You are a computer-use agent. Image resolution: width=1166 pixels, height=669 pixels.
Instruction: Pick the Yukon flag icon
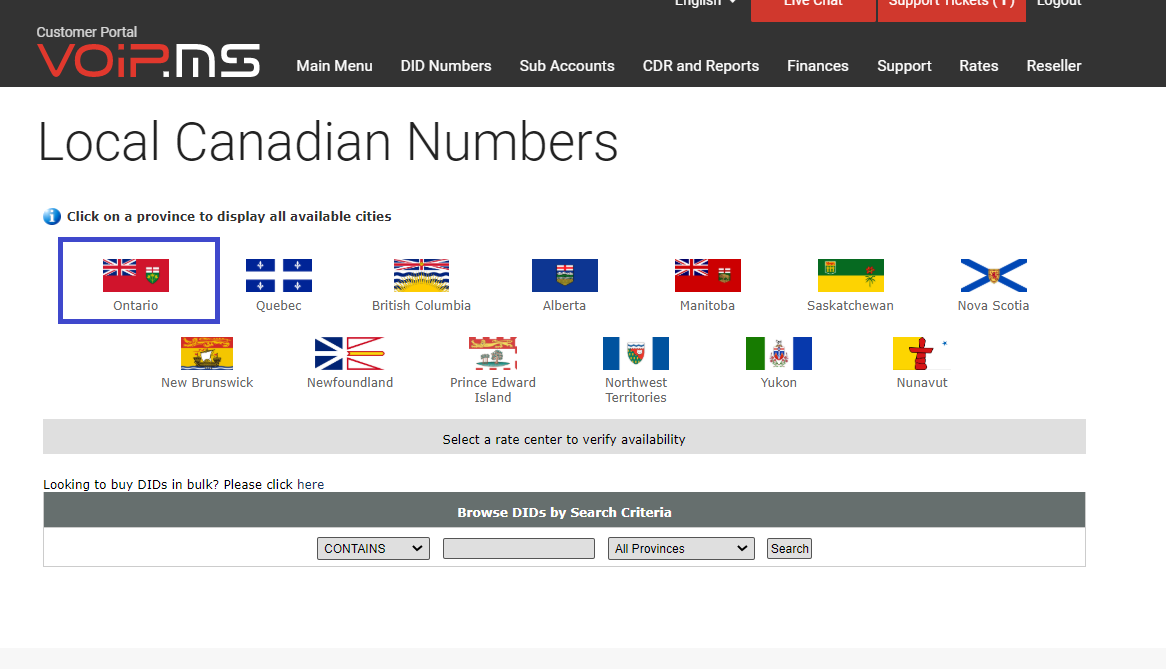tap(779, 353)
